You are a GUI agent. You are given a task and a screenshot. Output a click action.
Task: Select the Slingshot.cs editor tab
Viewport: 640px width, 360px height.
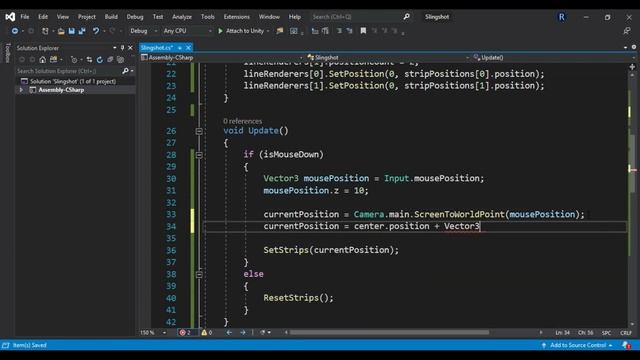(x=157, y=48)
